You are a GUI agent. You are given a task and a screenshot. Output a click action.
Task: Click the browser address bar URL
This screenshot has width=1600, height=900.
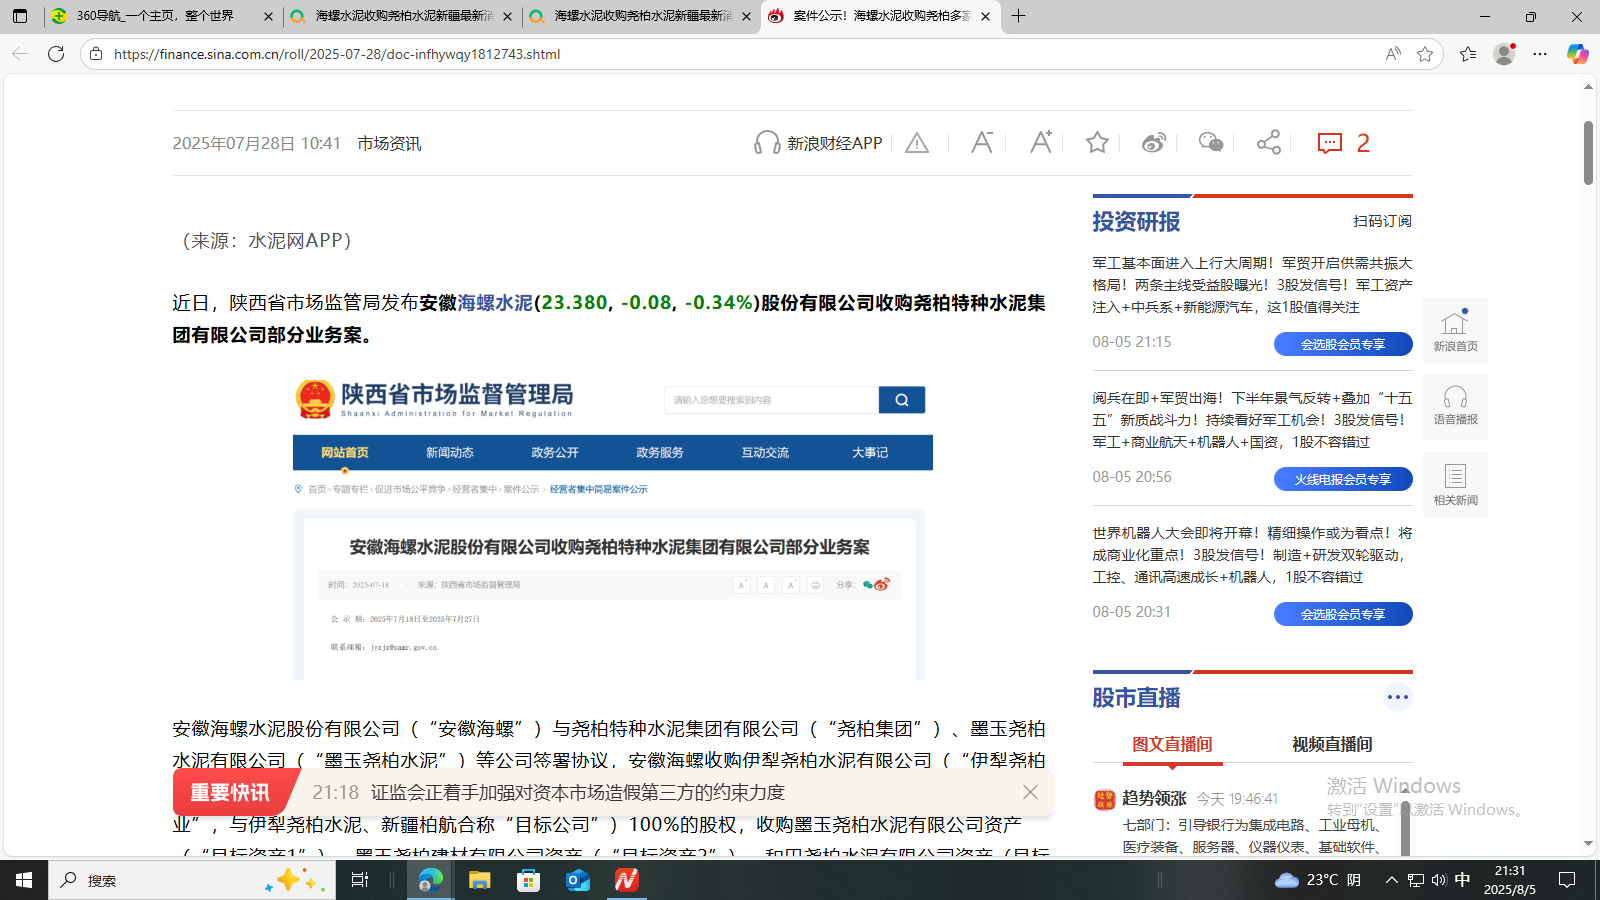coord(337,54)
